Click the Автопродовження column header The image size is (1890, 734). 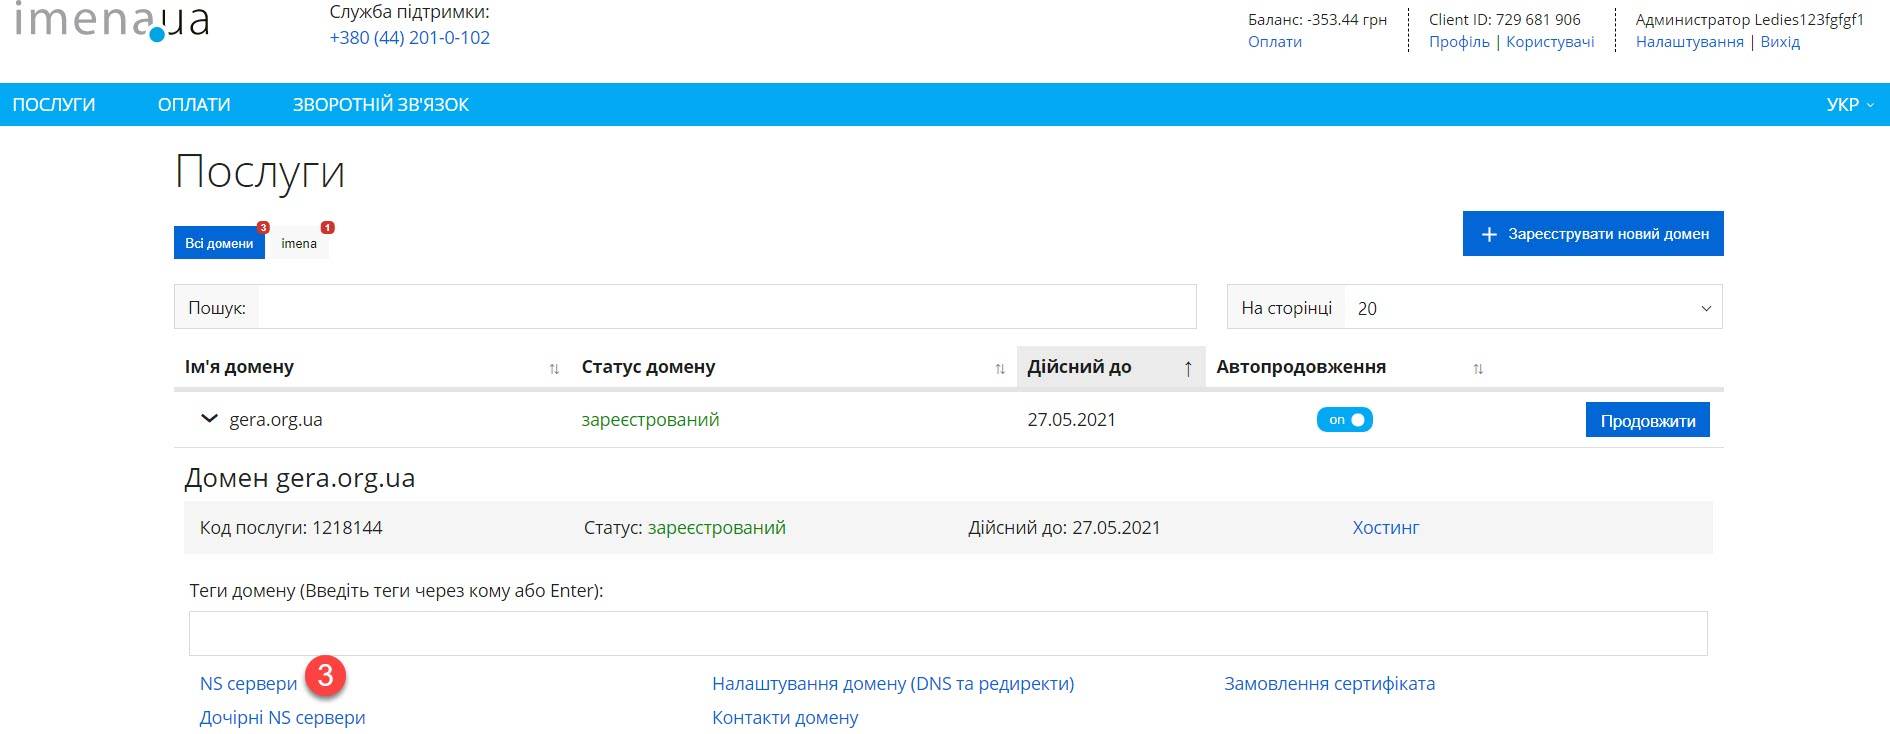[x=1301, y=367]
